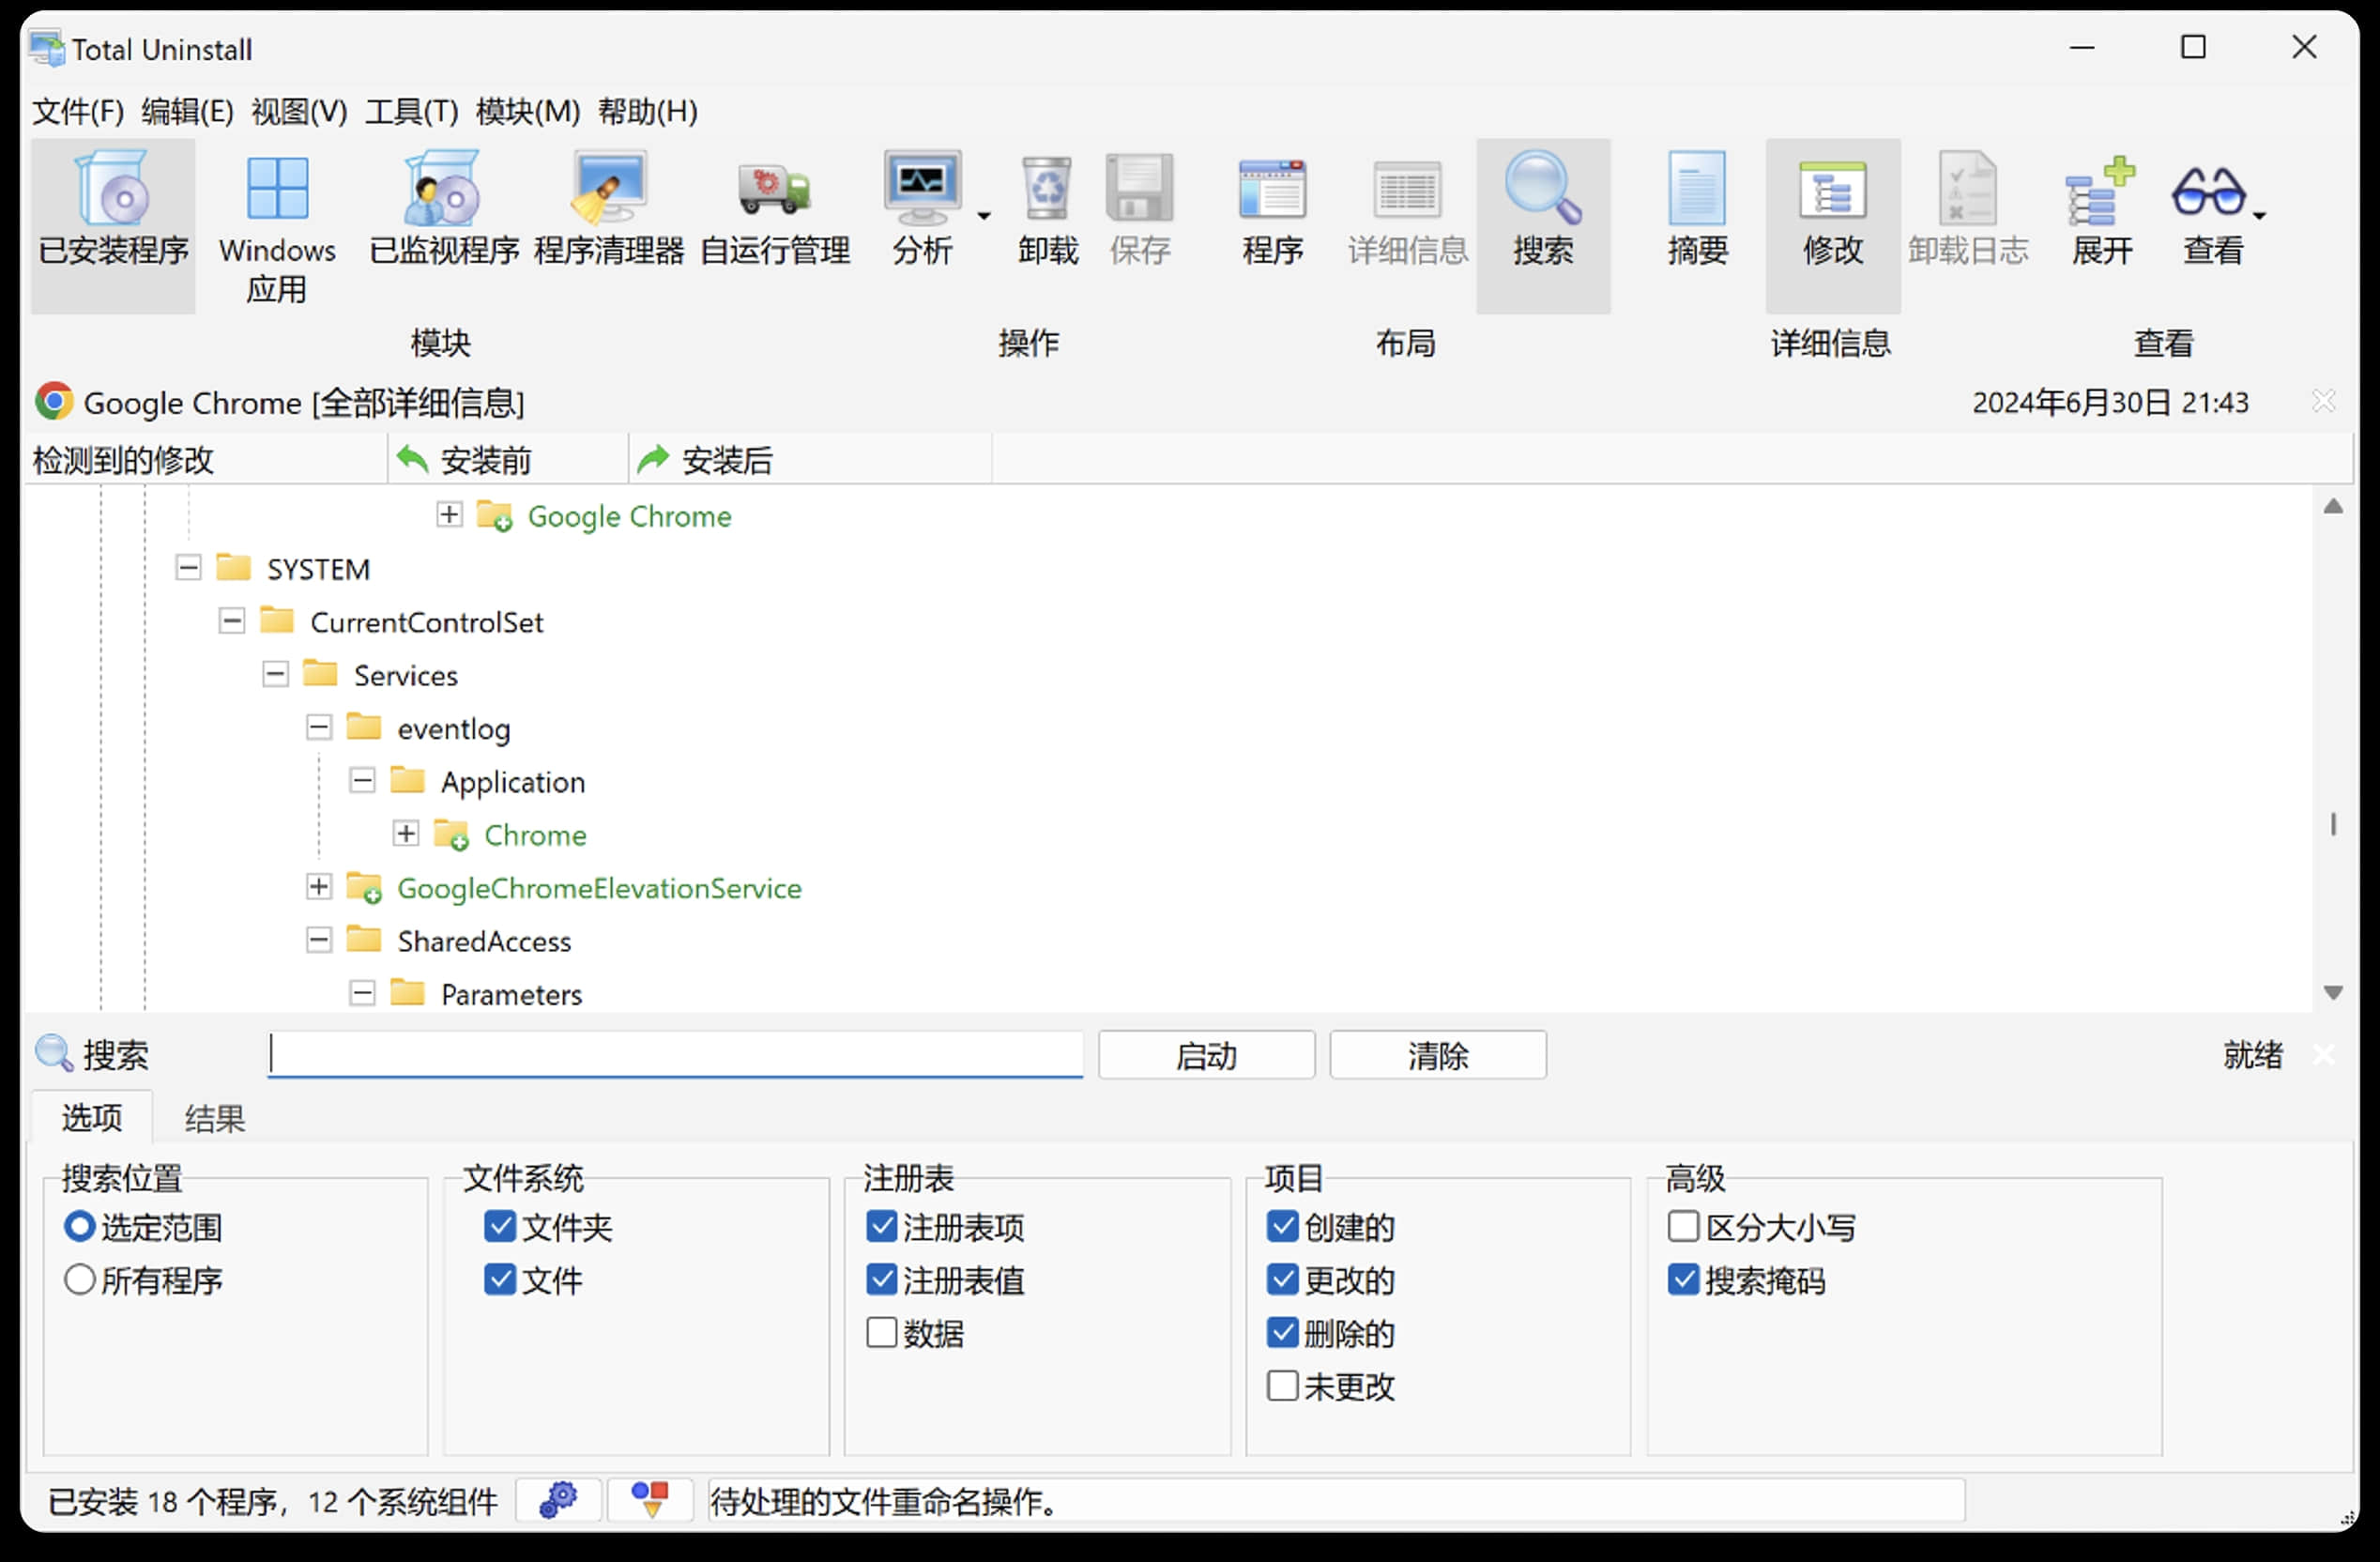Open the Program Cleaner (程序清理器) tool

coord(608,190)
